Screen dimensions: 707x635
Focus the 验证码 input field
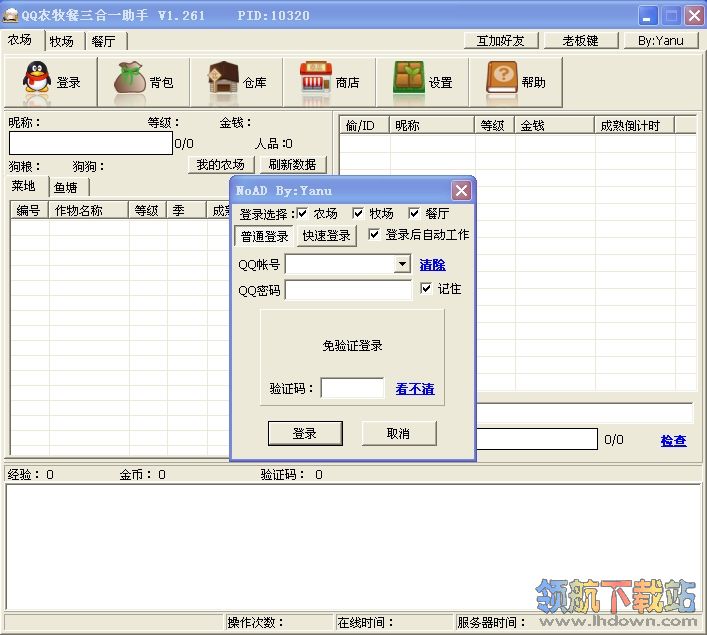pyautogui.click(x=352, y=388)
